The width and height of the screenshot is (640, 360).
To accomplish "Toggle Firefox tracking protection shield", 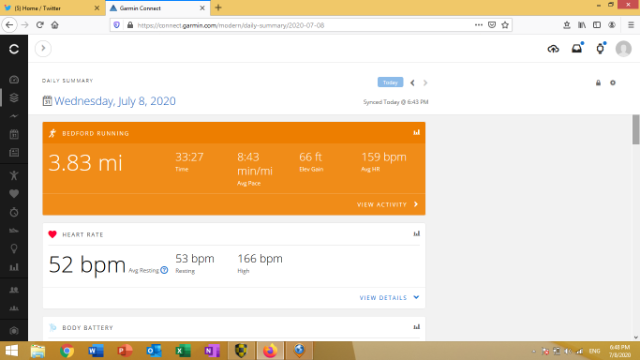I will (117, 25).
